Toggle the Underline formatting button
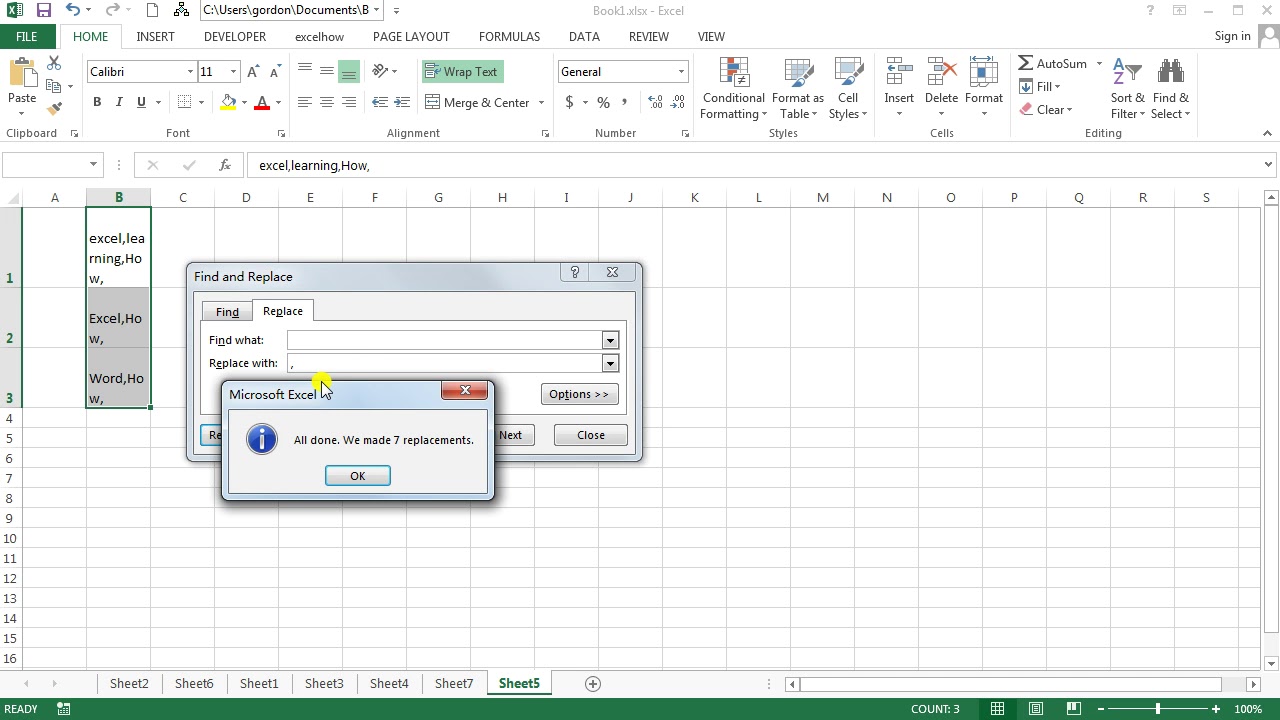Screen dimensions: 1280x720 141,102
